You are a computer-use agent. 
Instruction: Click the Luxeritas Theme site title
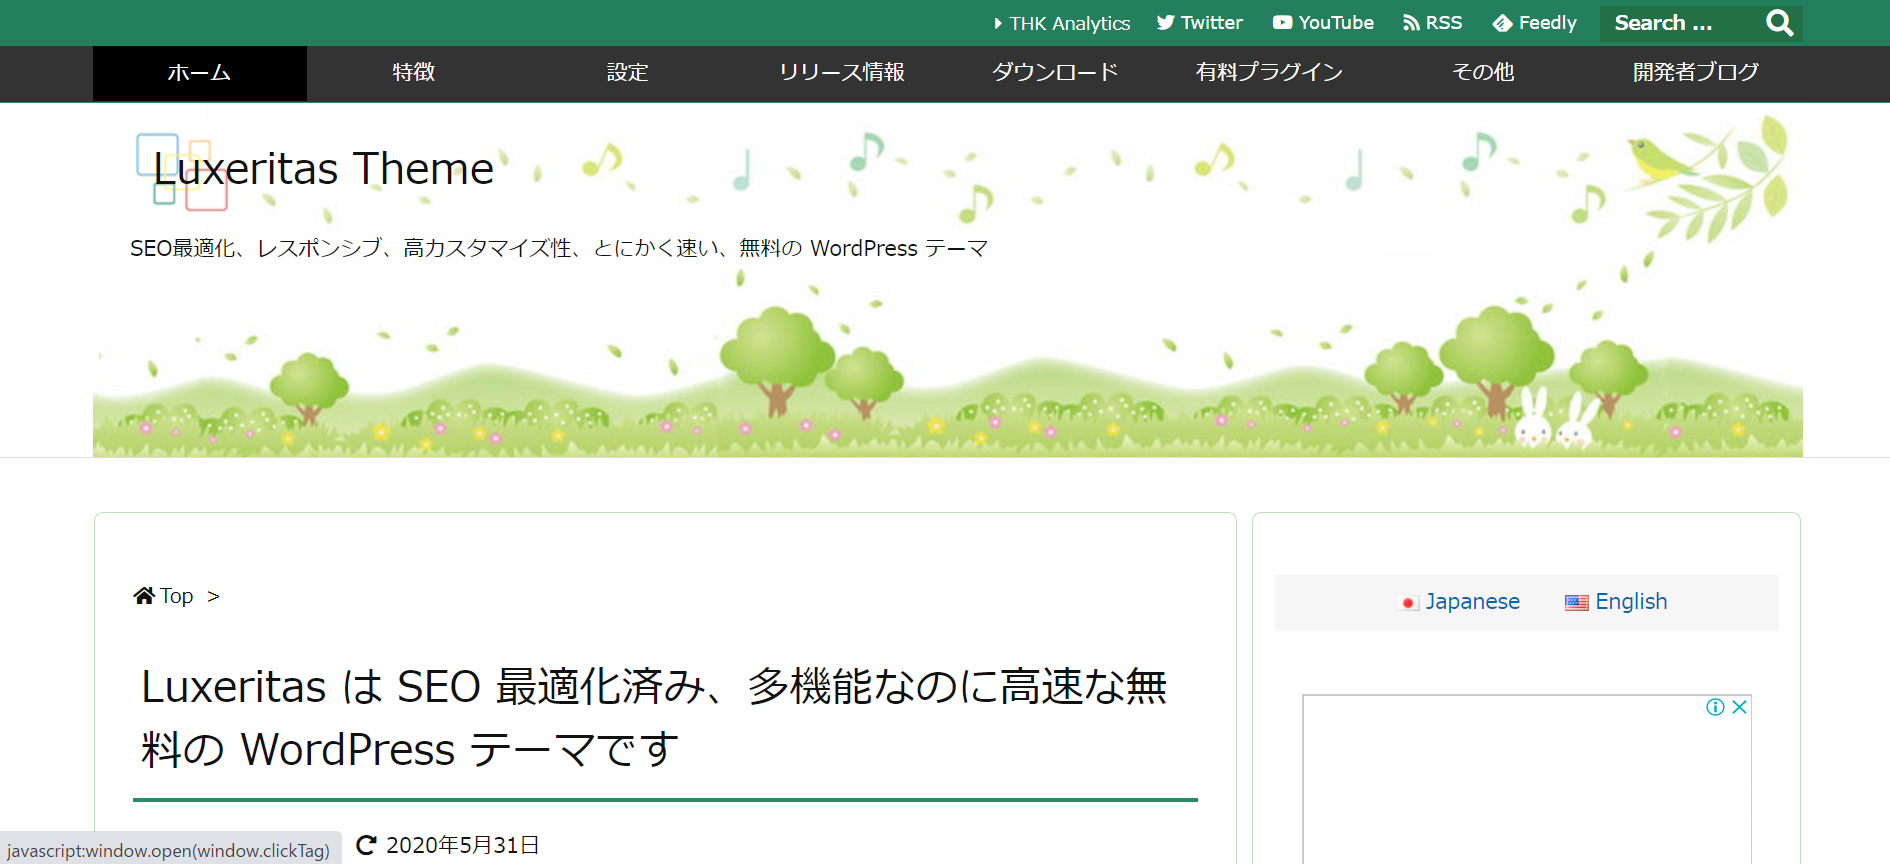coord(324,169)
